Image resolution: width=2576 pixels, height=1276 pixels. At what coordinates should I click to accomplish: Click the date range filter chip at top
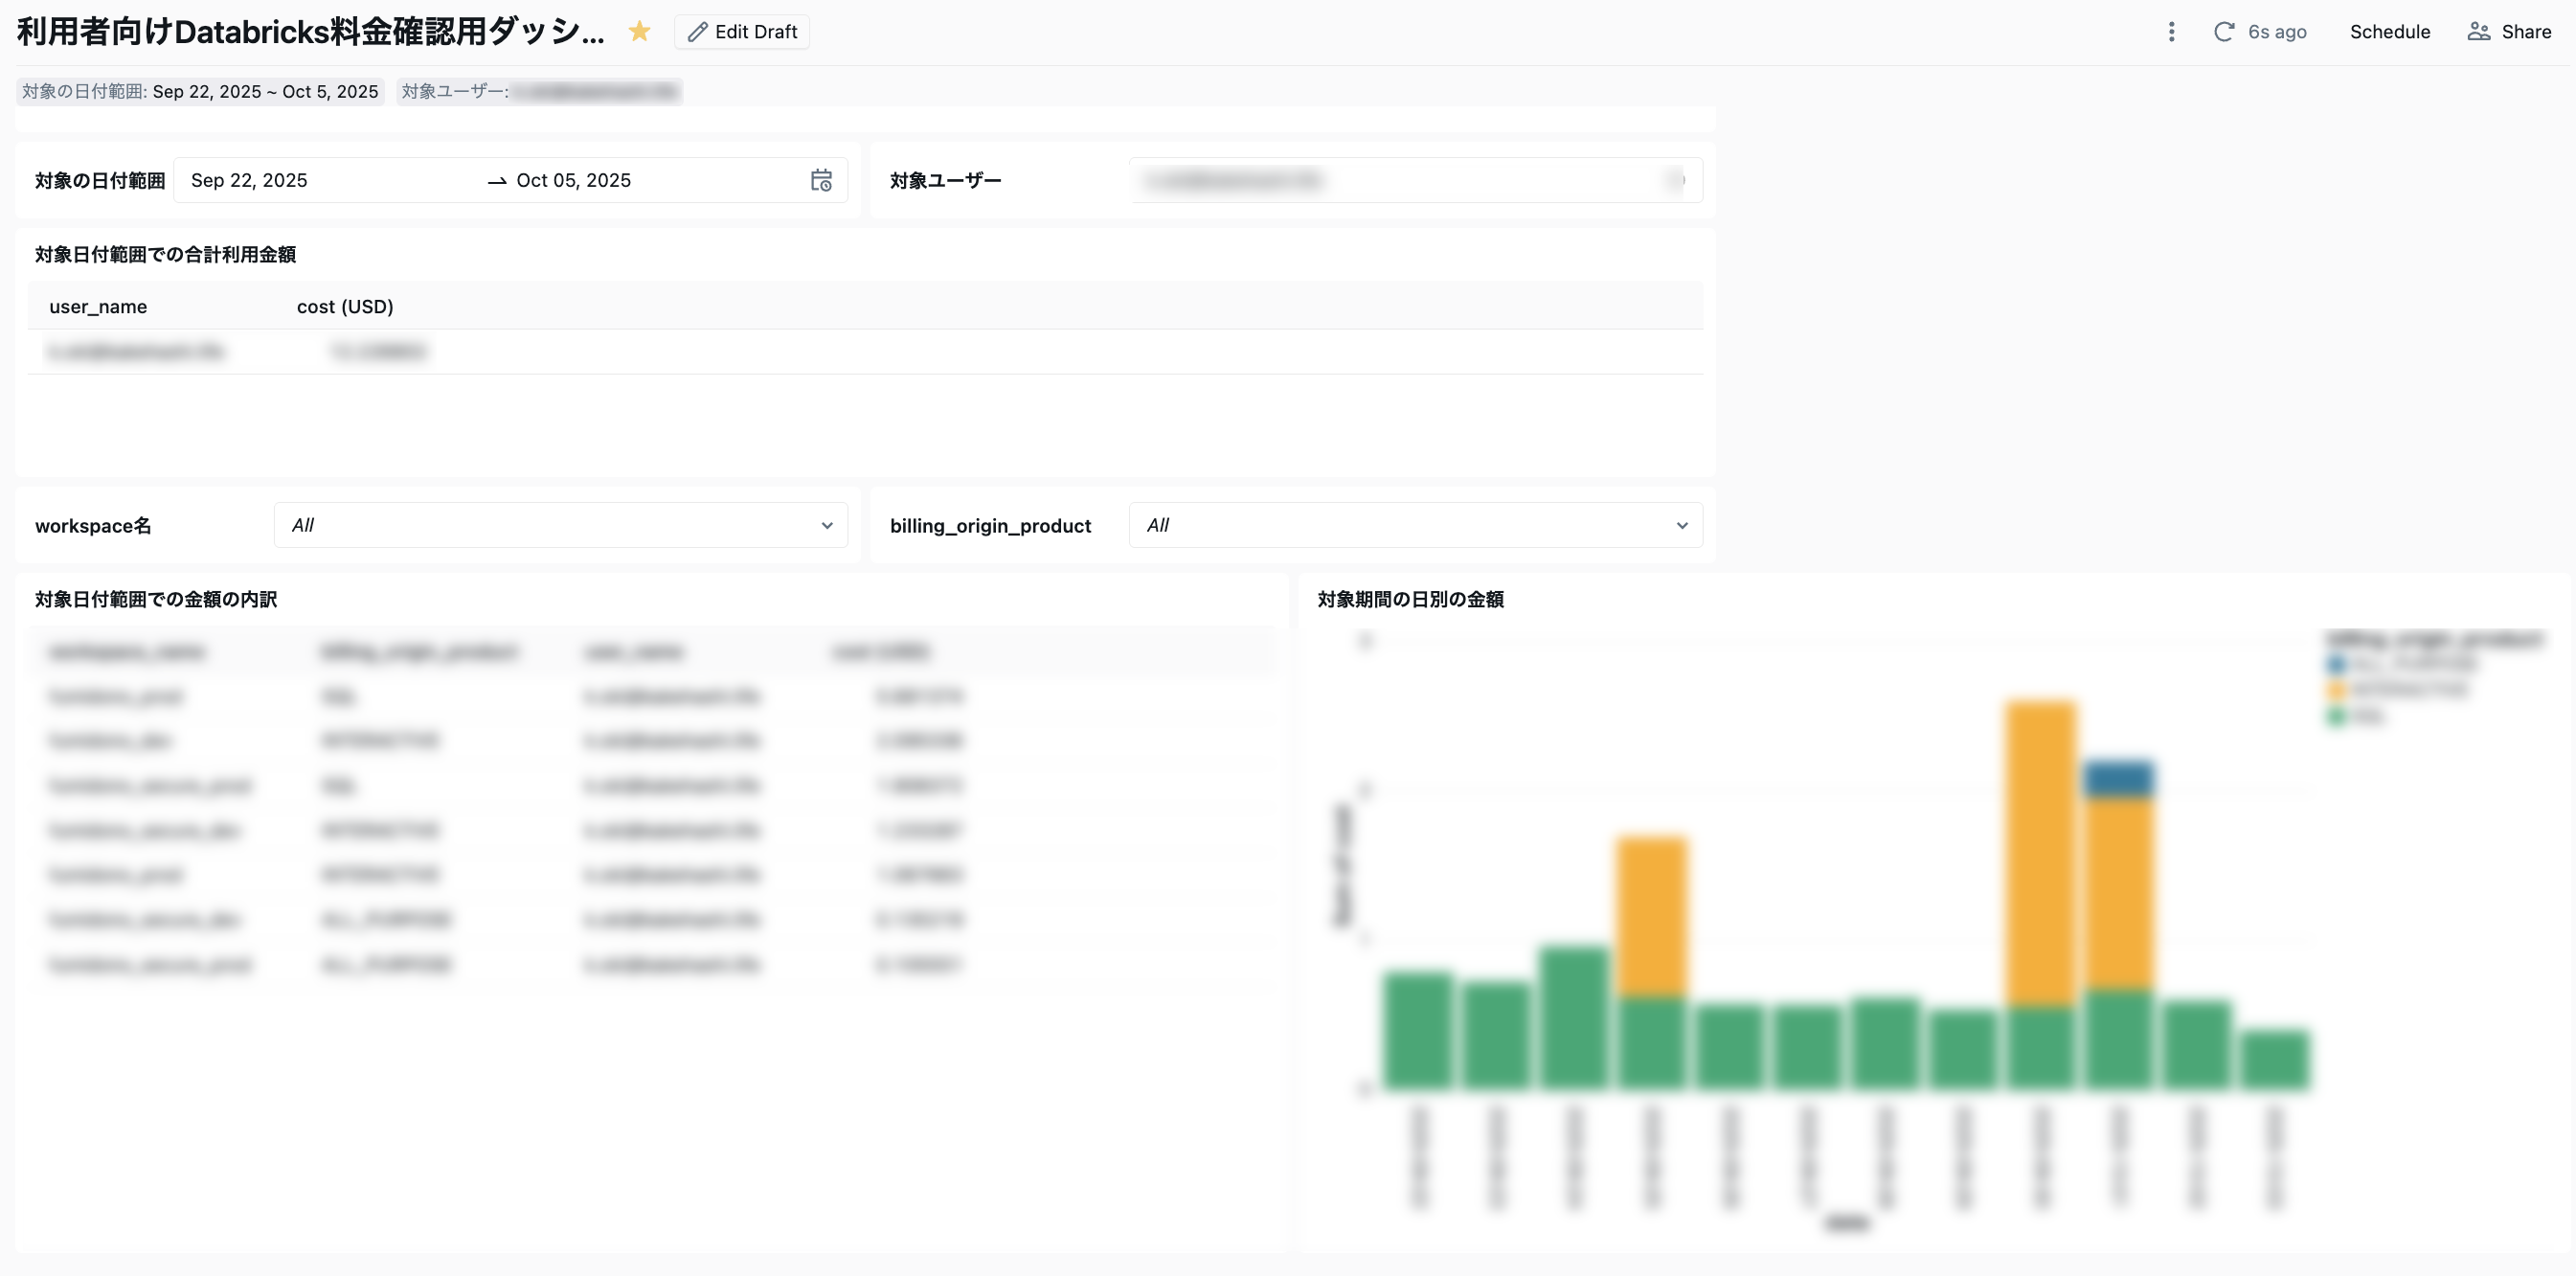200,92
